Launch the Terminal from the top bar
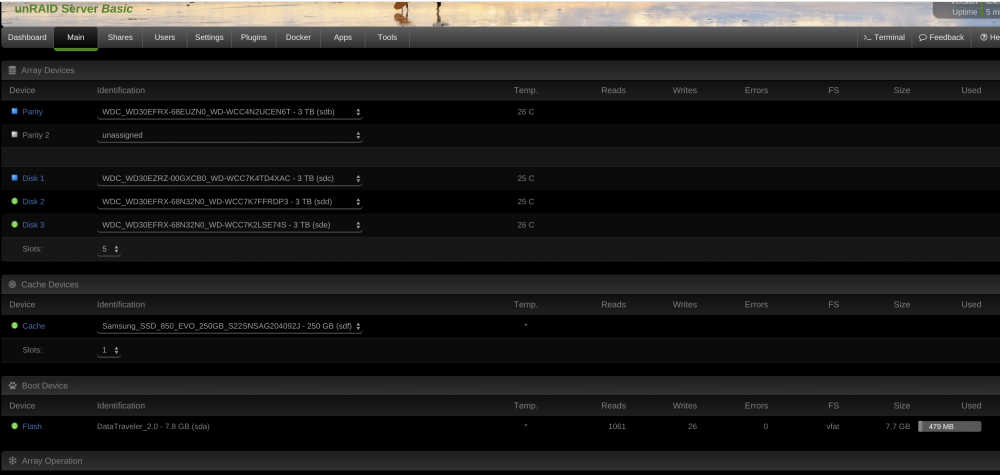This screenshot has height=475, width=1000. tap(884, 38)
